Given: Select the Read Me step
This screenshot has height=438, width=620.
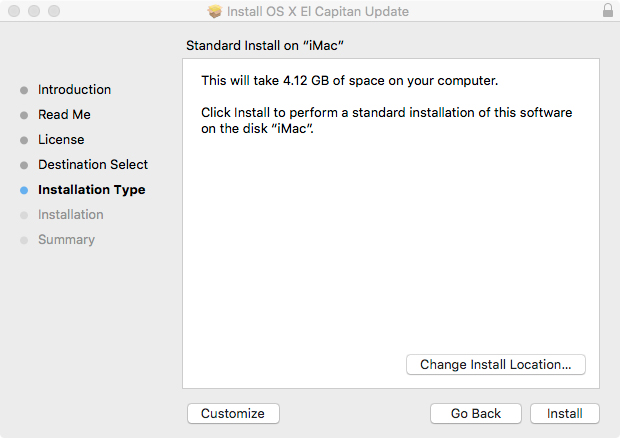Looking at the screenshot, I should coord(64,115).
